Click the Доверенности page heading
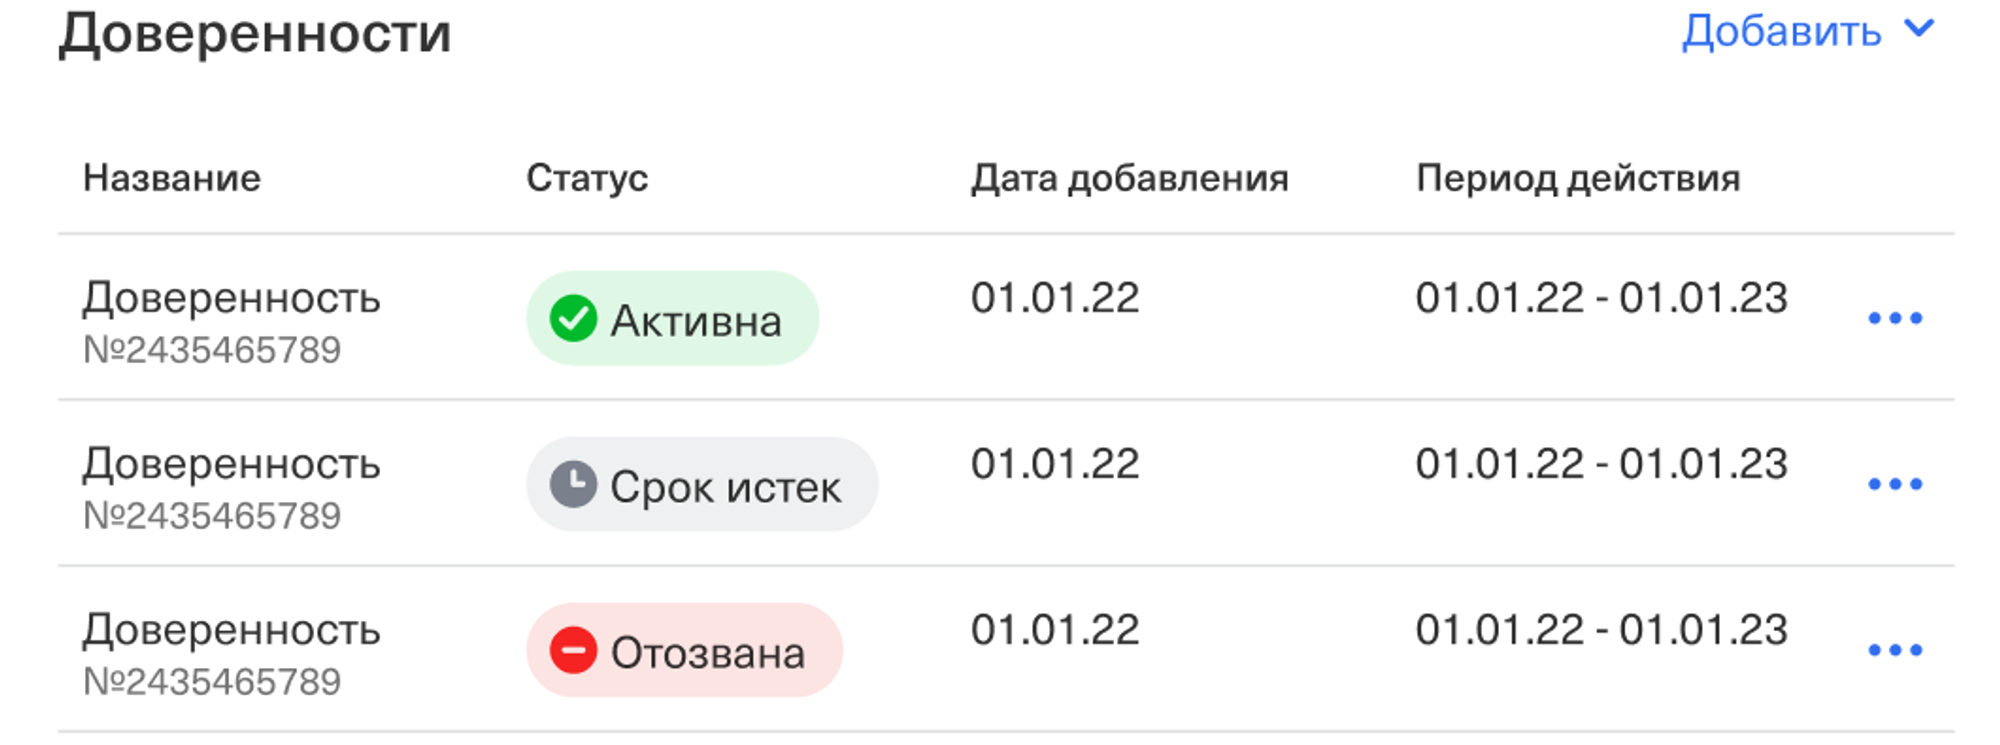Image resolution: width=2000 pixels, height=745 pixels. (255, 33)
